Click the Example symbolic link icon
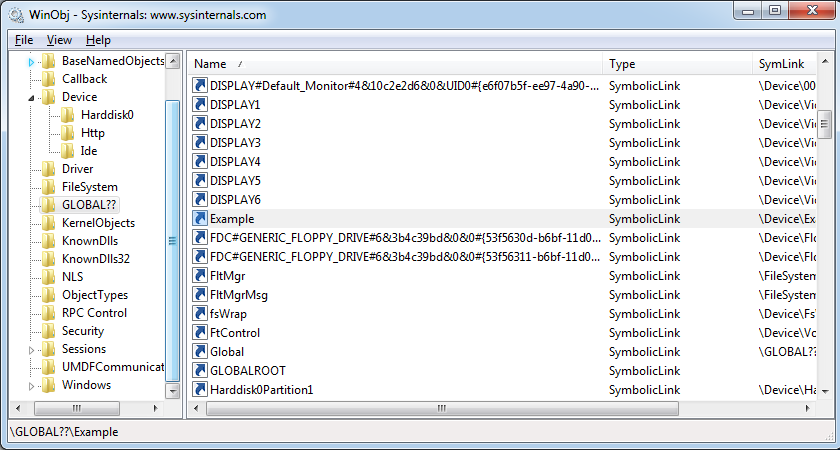 [200, 218]
